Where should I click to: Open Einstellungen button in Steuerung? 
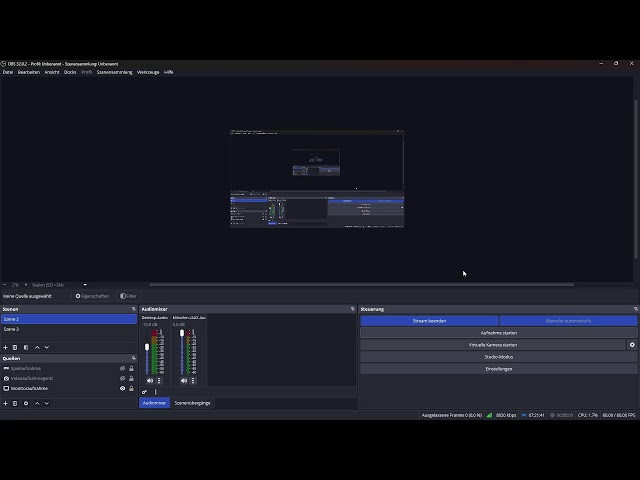click(499, 369)
